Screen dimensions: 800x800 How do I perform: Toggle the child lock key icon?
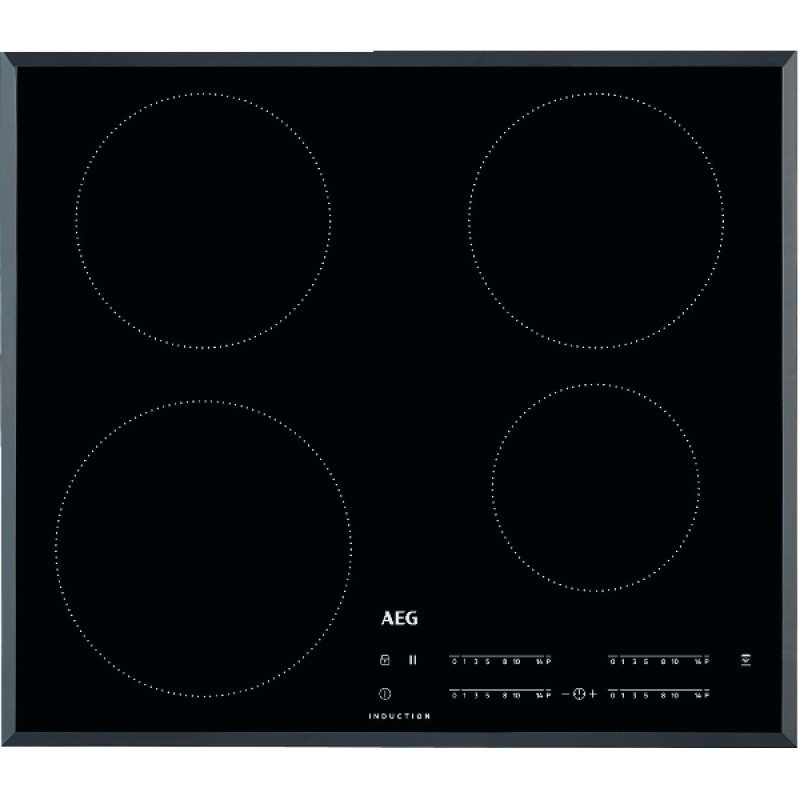pos(385,660)
